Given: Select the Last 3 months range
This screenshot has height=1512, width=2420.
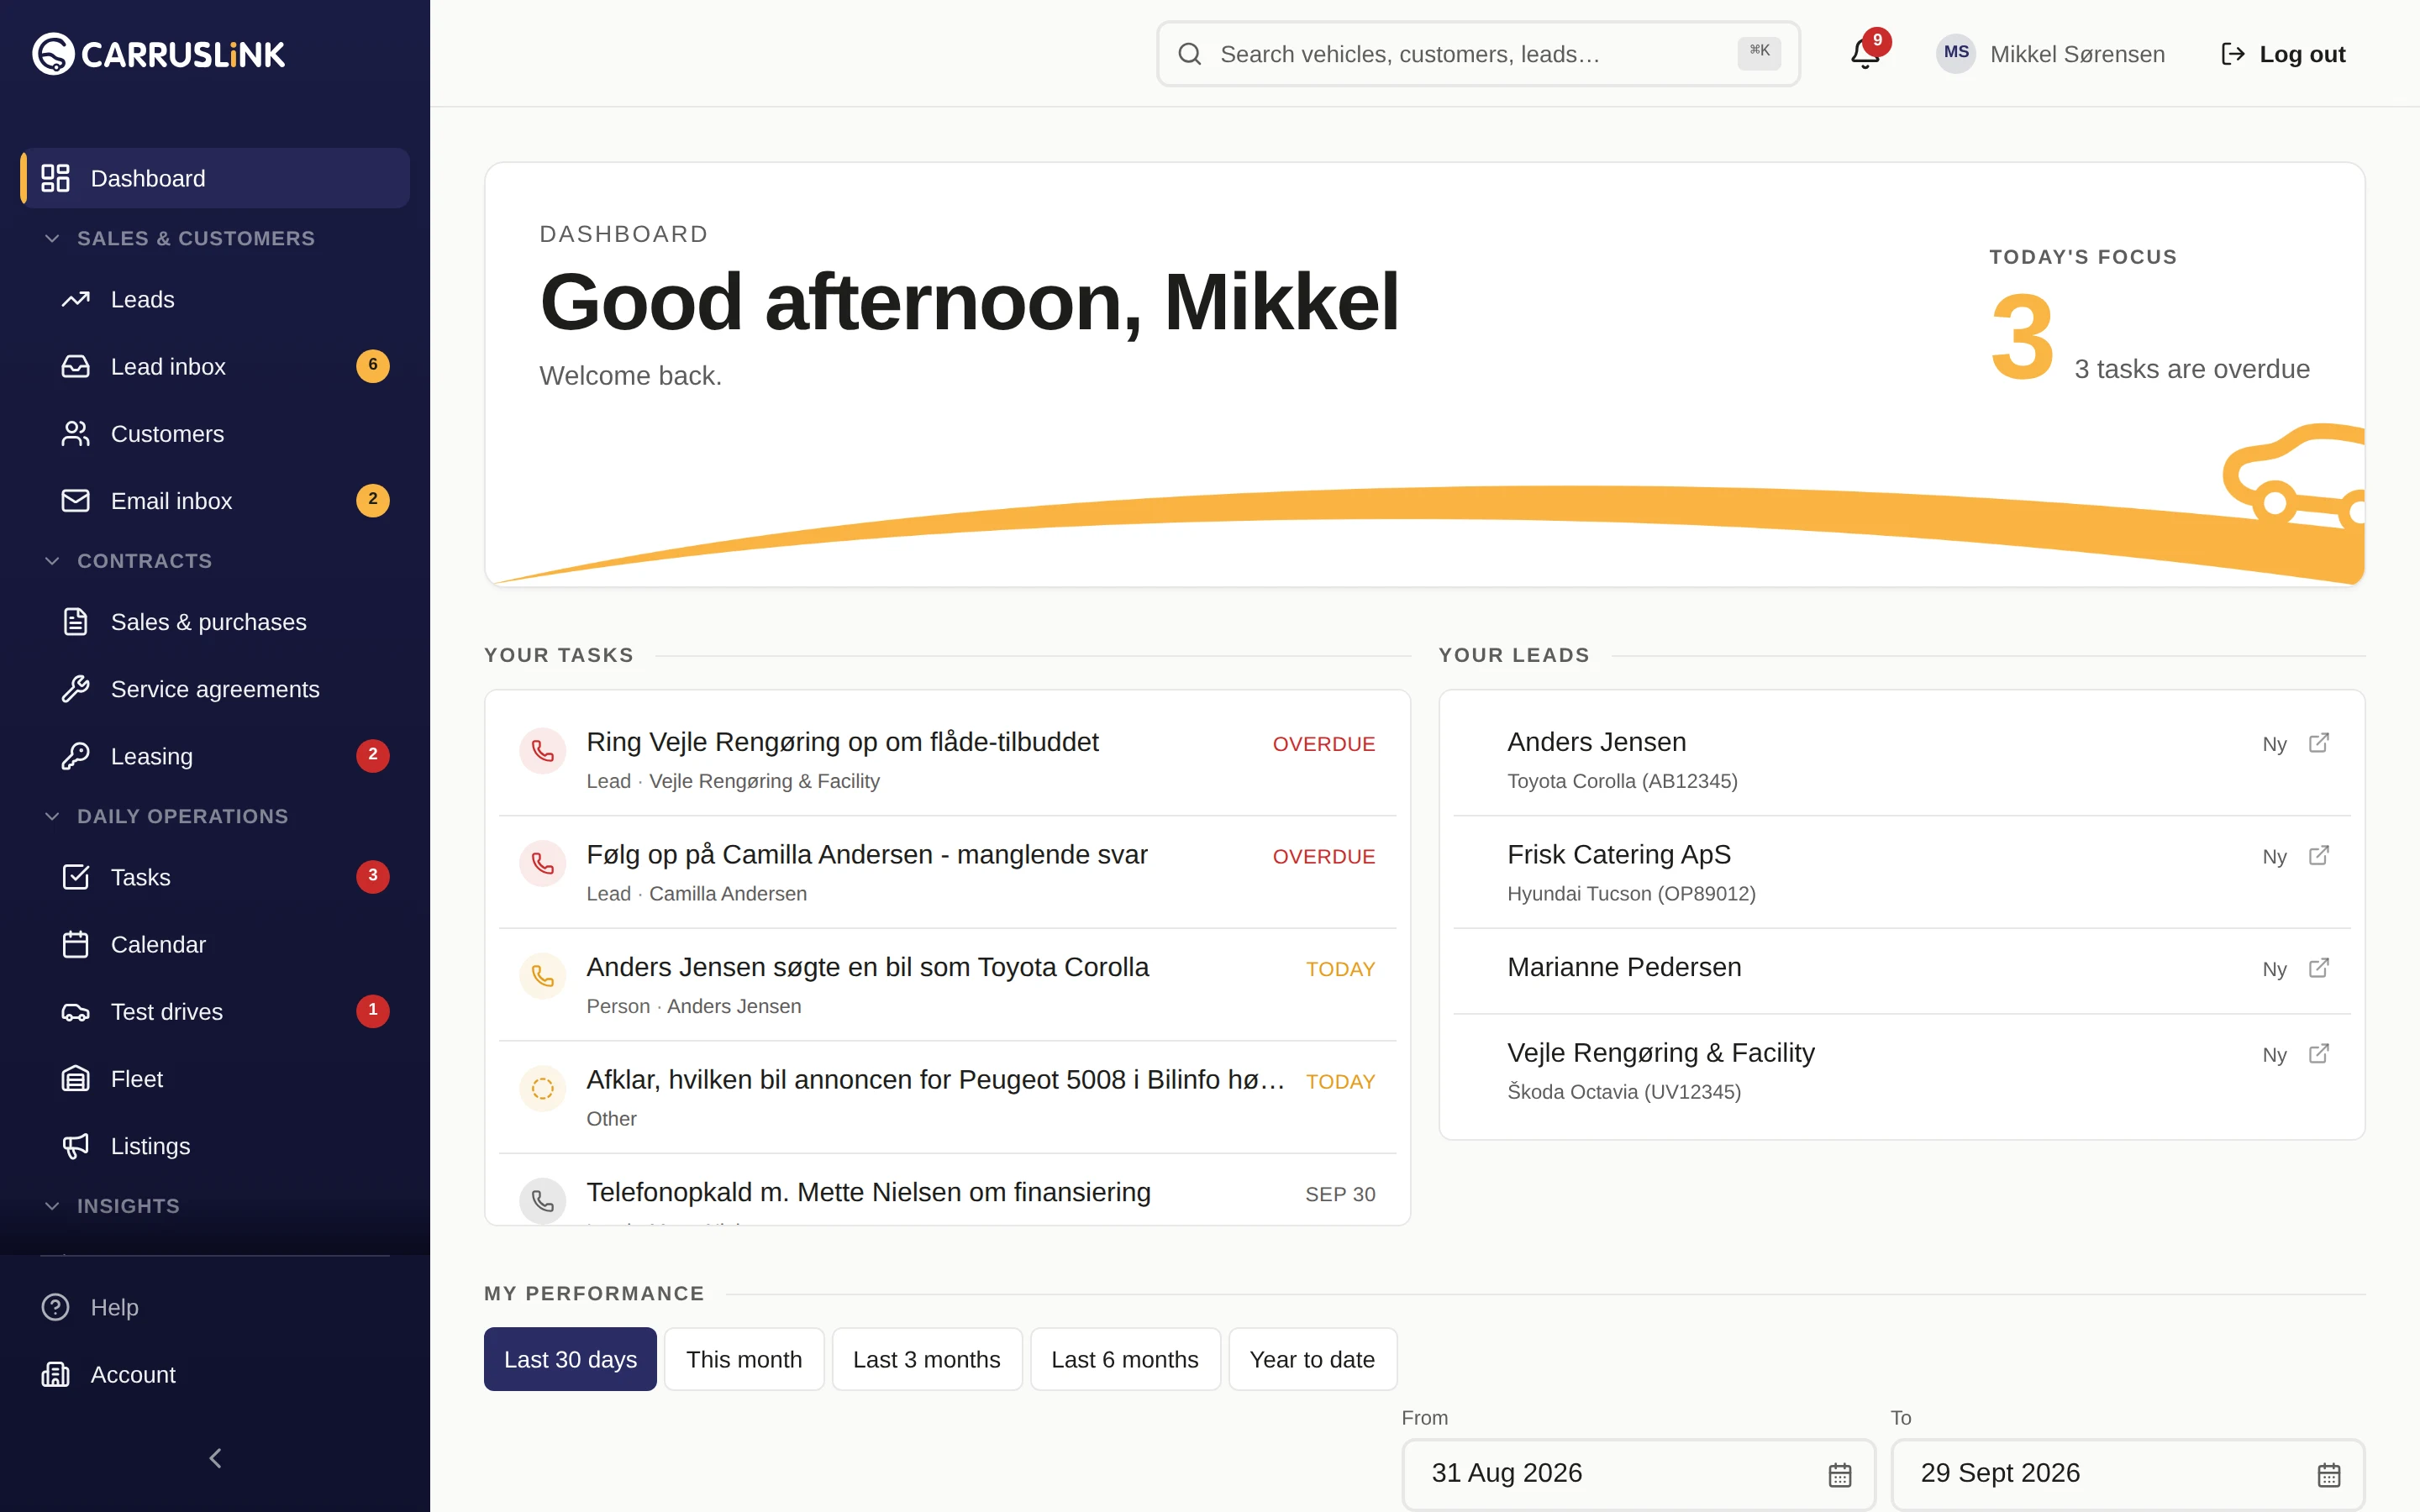Looking at the screenshot, I should (x=927, y=1359).
